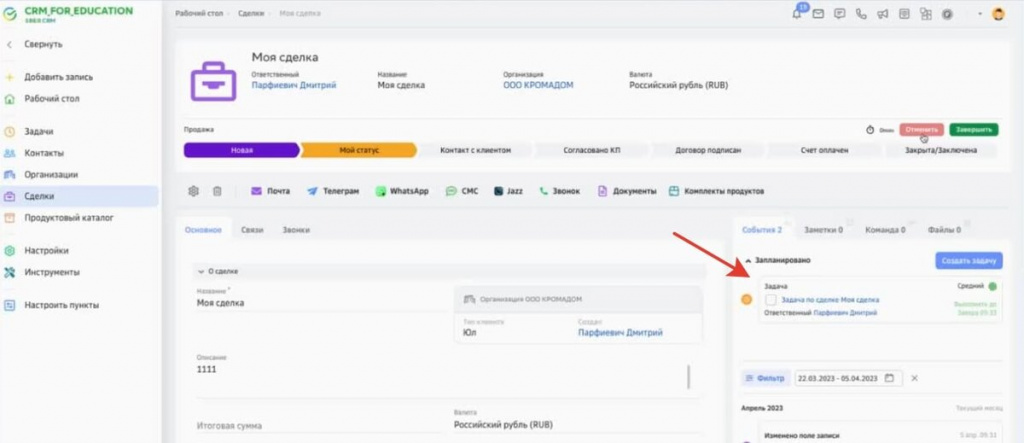Open Документы from the deal toolbar
The width and height of the screenshot is (1024, 443).
point(602,191)
